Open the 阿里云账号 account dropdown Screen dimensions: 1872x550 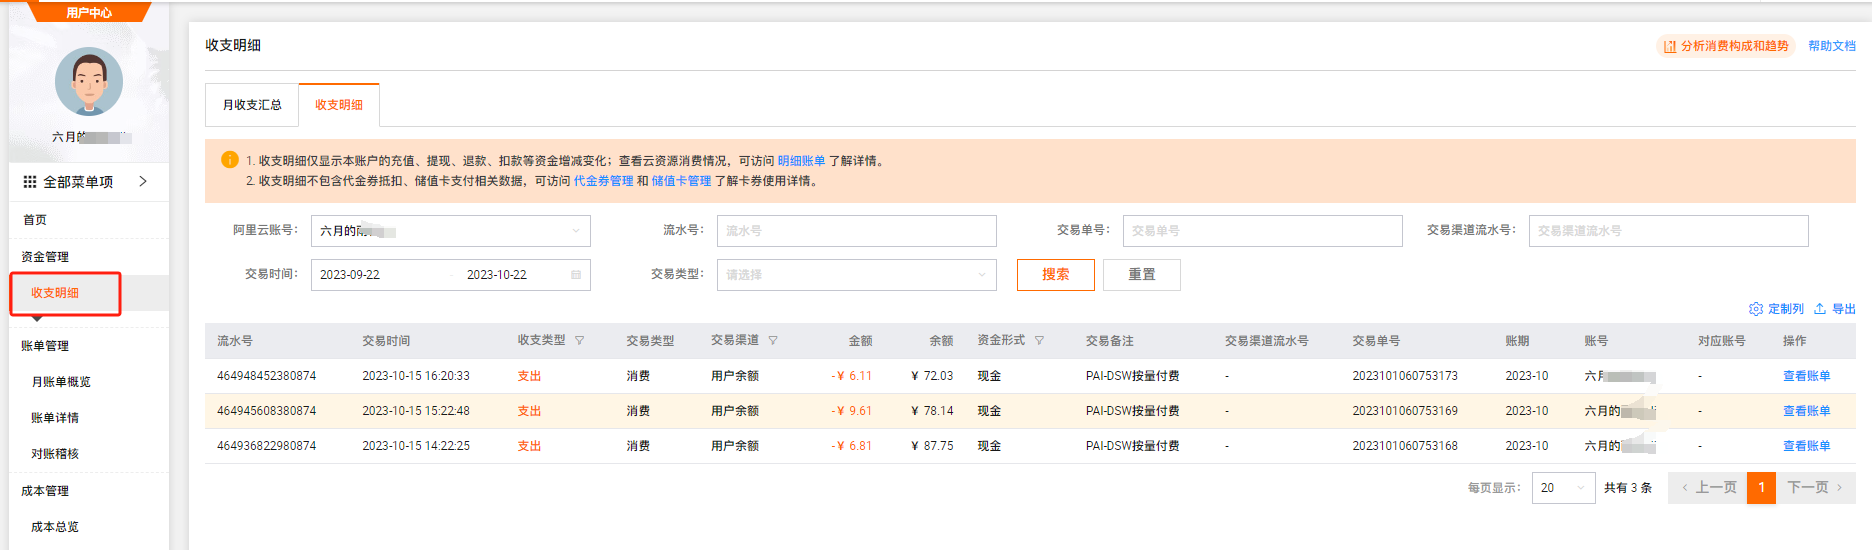coord(451,231)
